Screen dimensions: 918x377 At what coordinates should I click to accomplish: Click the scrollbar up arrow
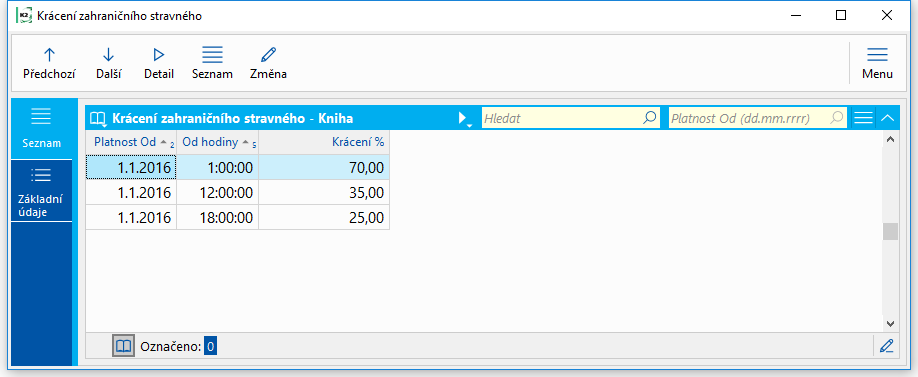click(890, 139)
